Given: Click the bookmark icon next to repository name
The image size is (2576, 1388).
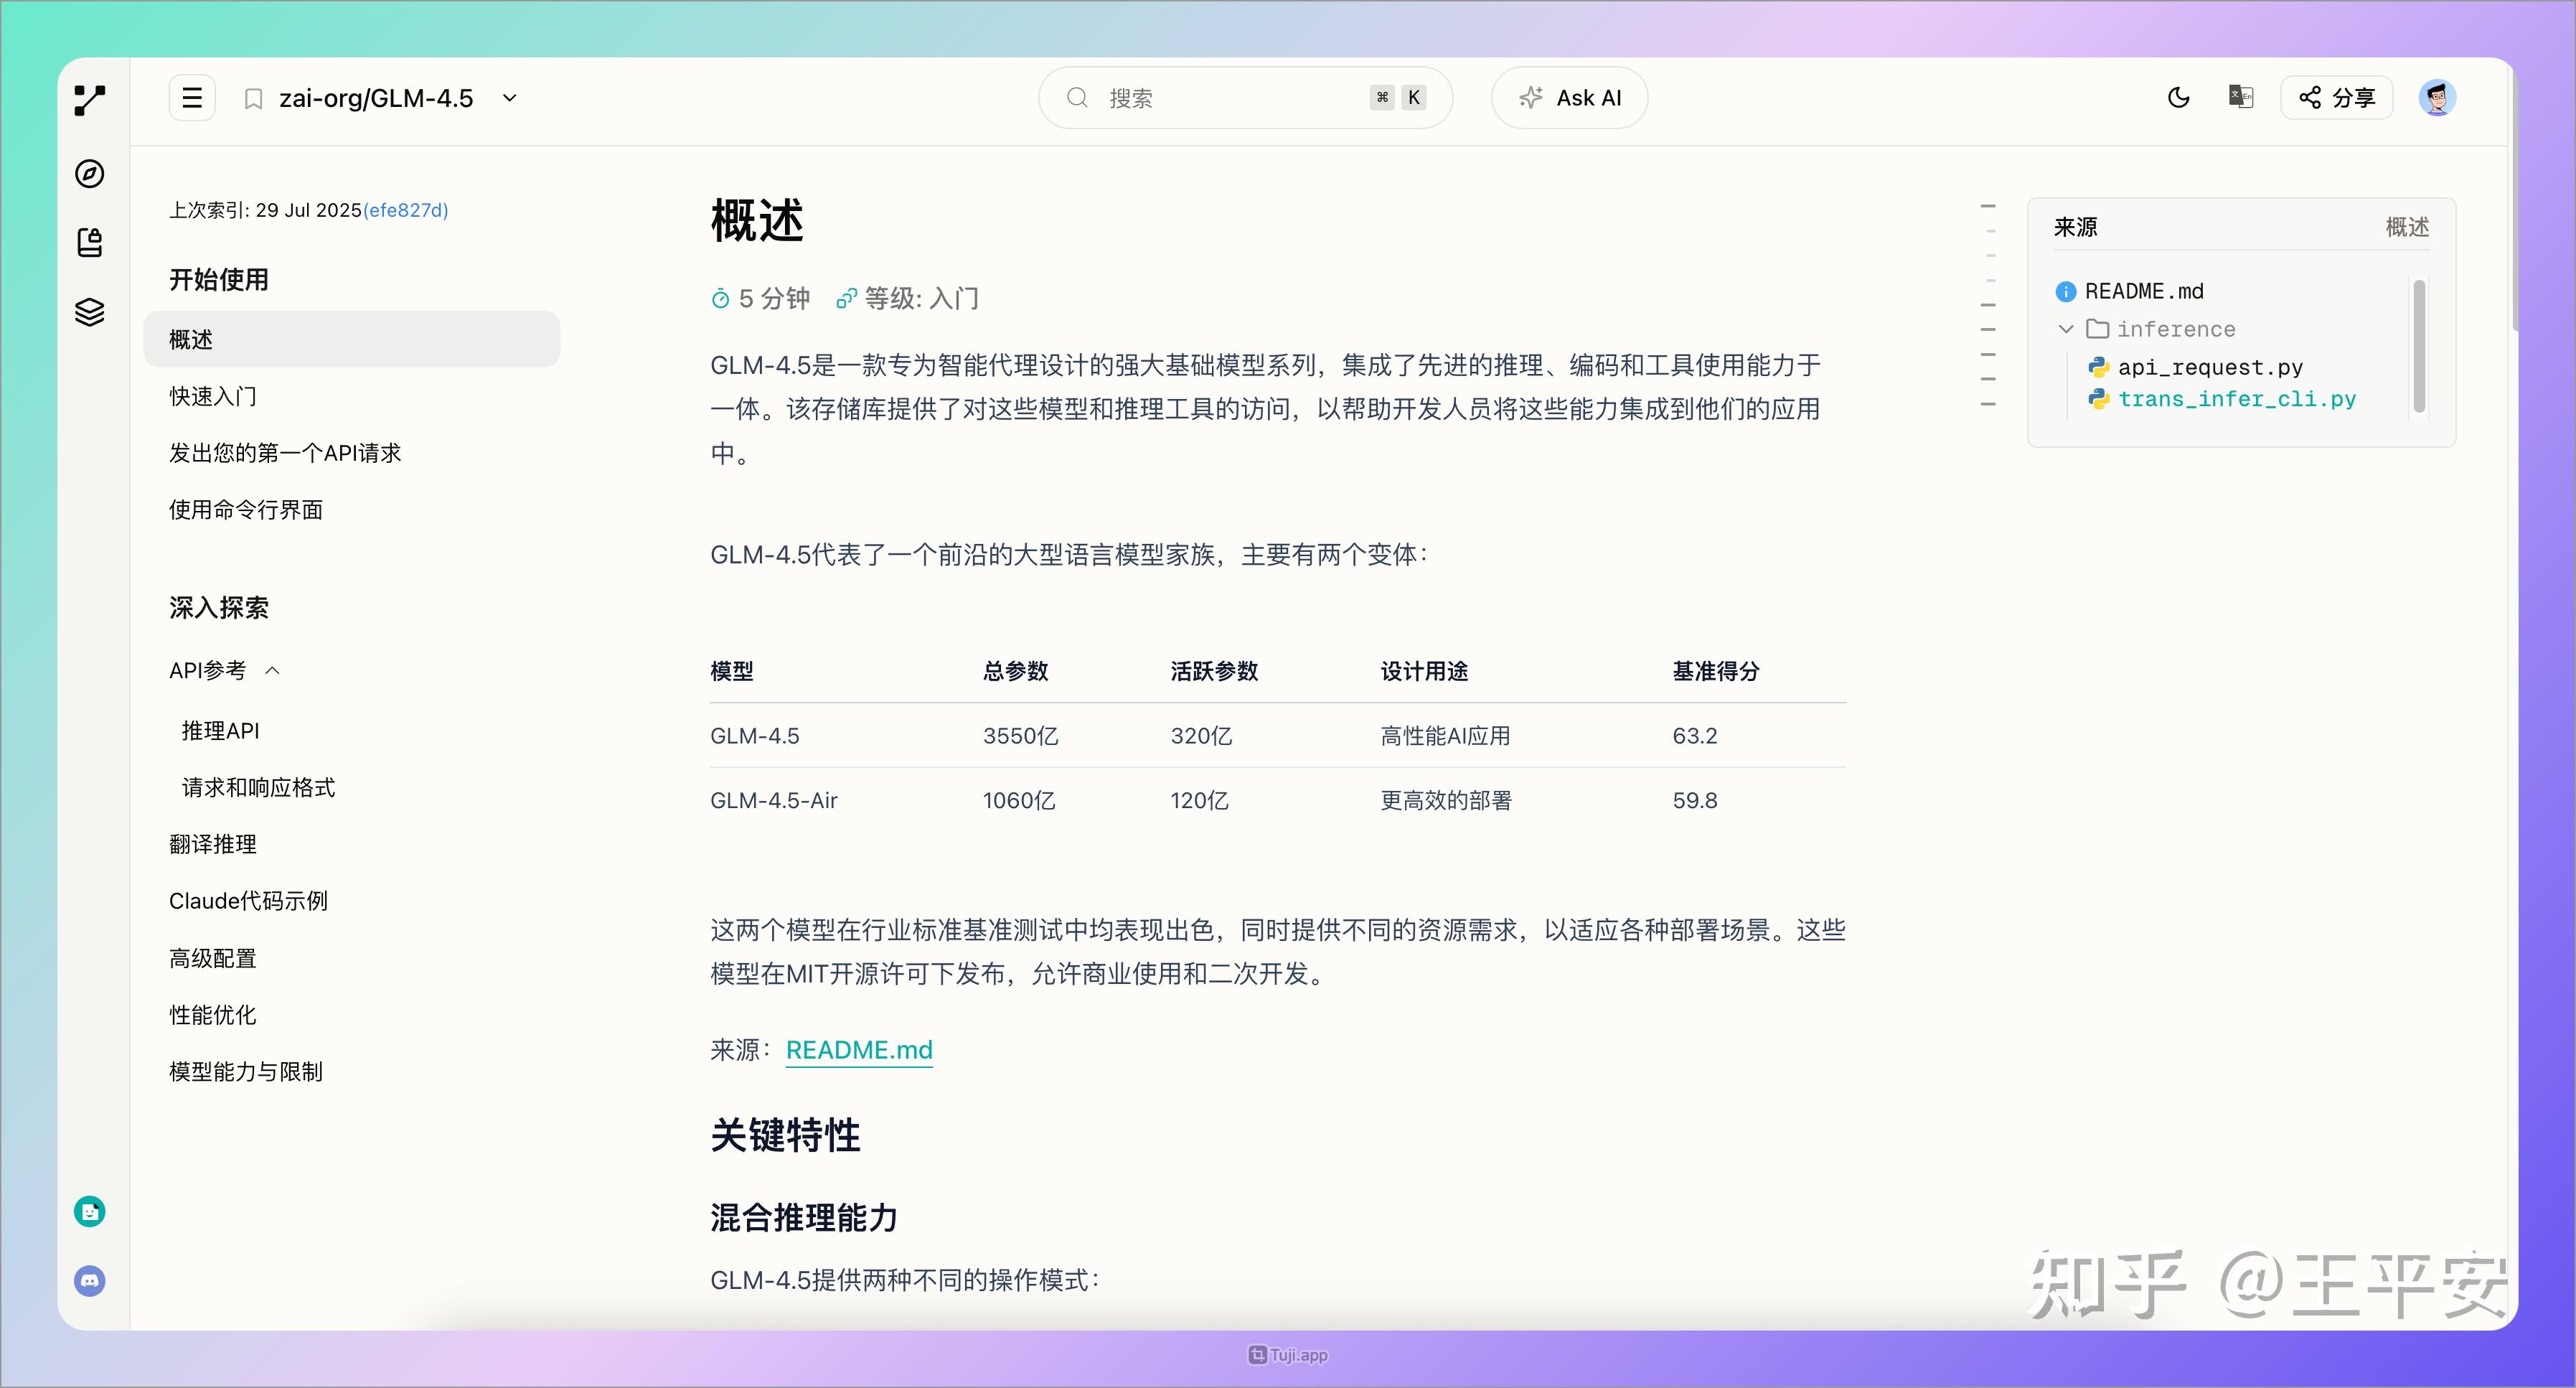Looking at the screenshot, I should coord(253,97).
